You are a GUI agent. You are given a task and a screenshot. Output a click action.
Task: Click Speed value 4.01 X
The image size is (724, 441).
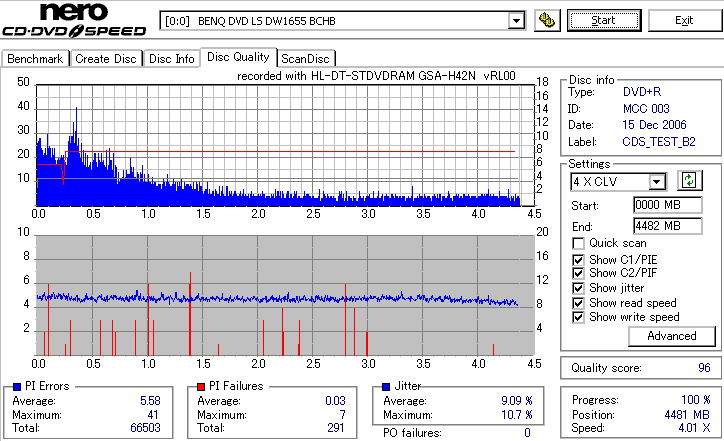pos(694,428)
